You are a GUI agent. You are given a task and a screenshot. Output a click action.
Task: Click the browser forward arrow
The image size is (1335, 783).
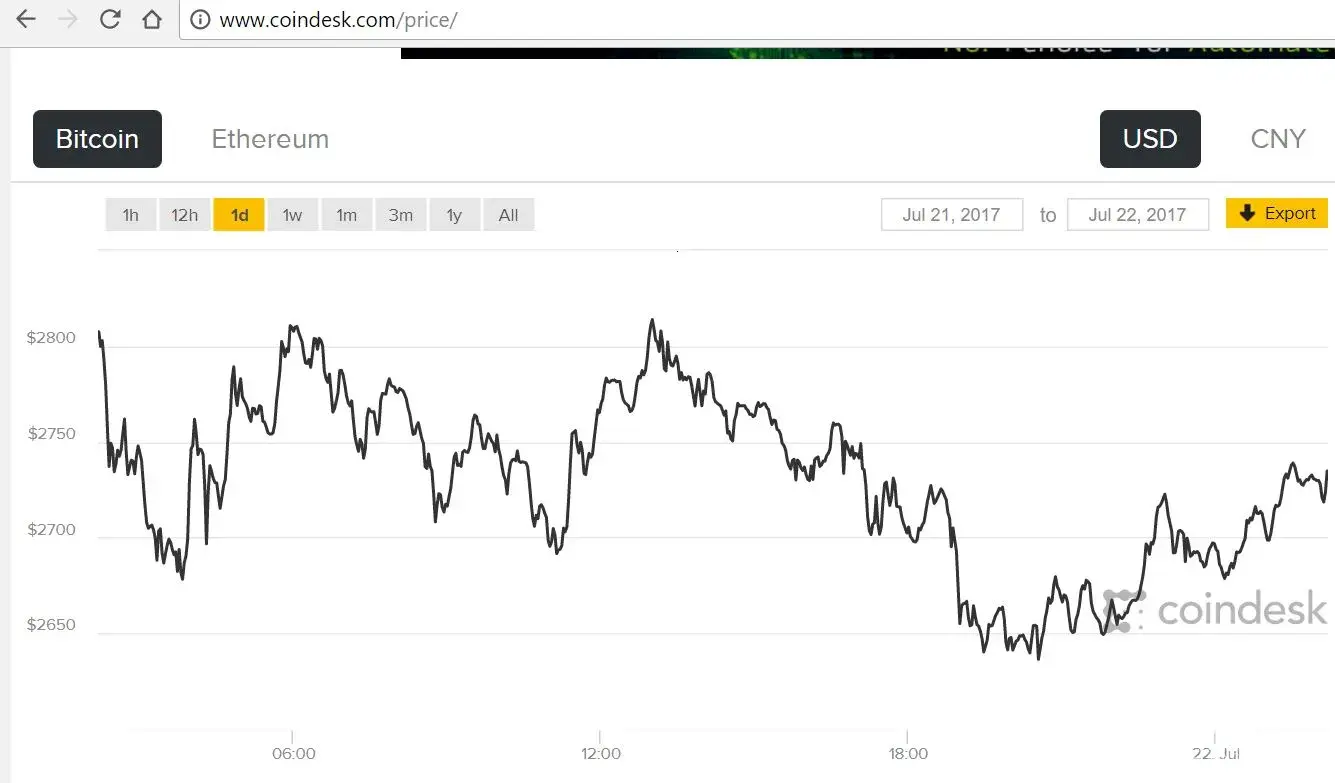pyautogui.click(x=68, y=19)
